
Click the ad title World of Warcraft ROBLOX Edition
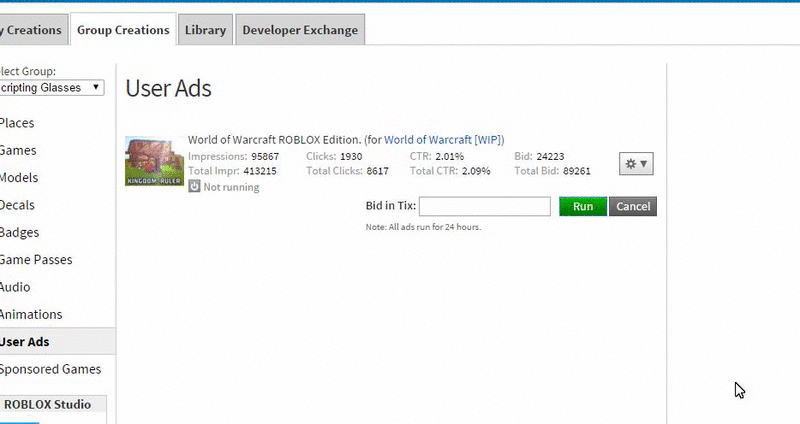[x=274, y=140]
